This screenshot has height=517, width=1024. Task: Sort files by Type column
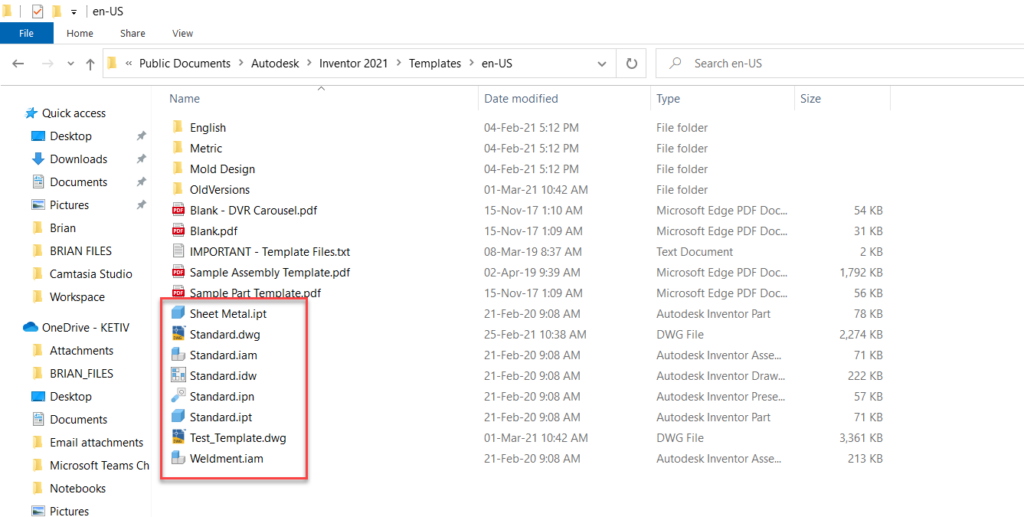coord(668,99)
